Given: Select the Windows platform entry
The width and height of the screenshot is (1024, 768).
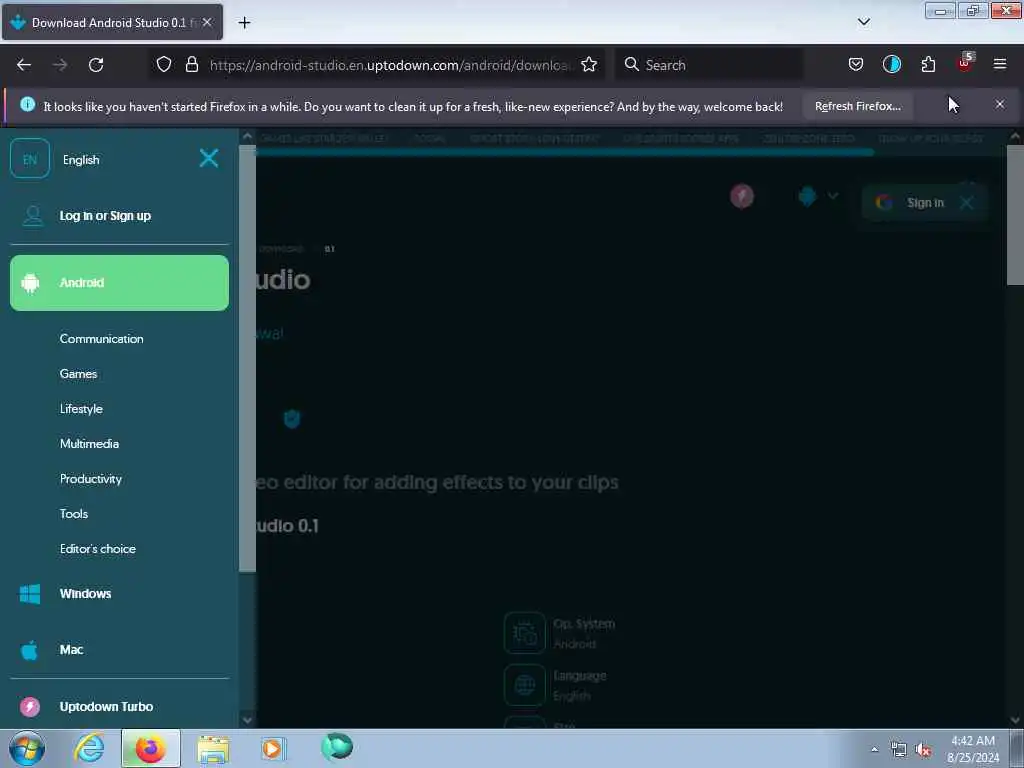Looking at the screenshot, I should point(86,594).
